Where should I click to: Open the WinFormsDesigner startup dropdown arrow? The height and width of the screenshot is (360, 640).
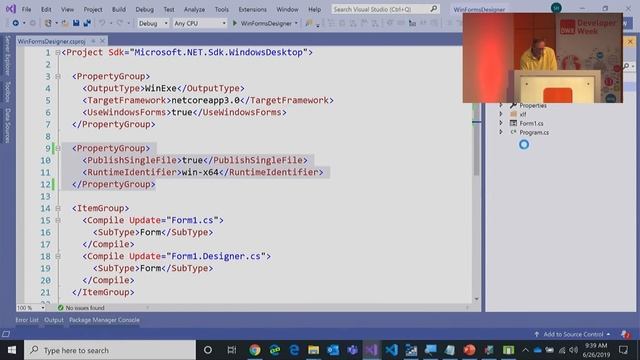[x=296, y=23]
